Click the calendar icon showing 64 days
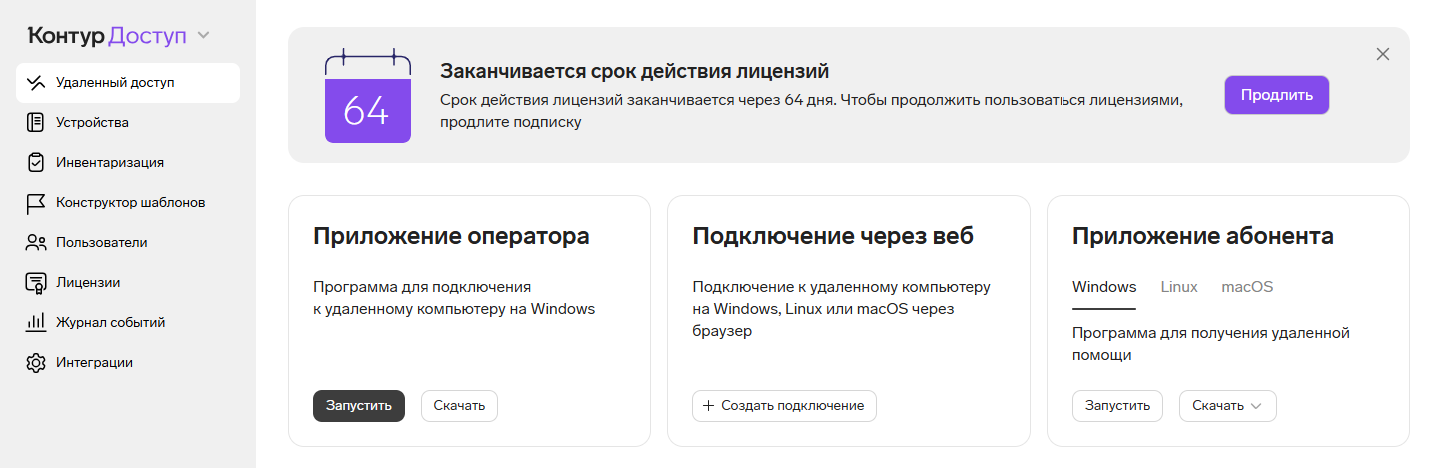Screen dimensions: 1432x468 (367, 96)
